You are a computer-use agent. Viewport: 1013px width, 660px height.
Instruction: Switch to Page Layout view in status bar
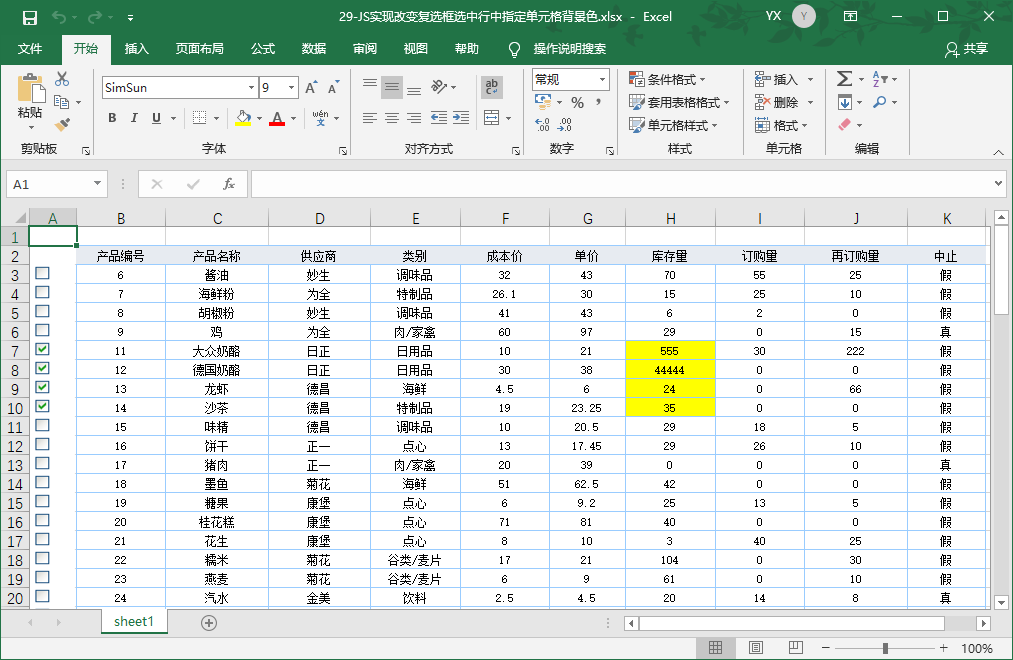(x=756, y=648)
